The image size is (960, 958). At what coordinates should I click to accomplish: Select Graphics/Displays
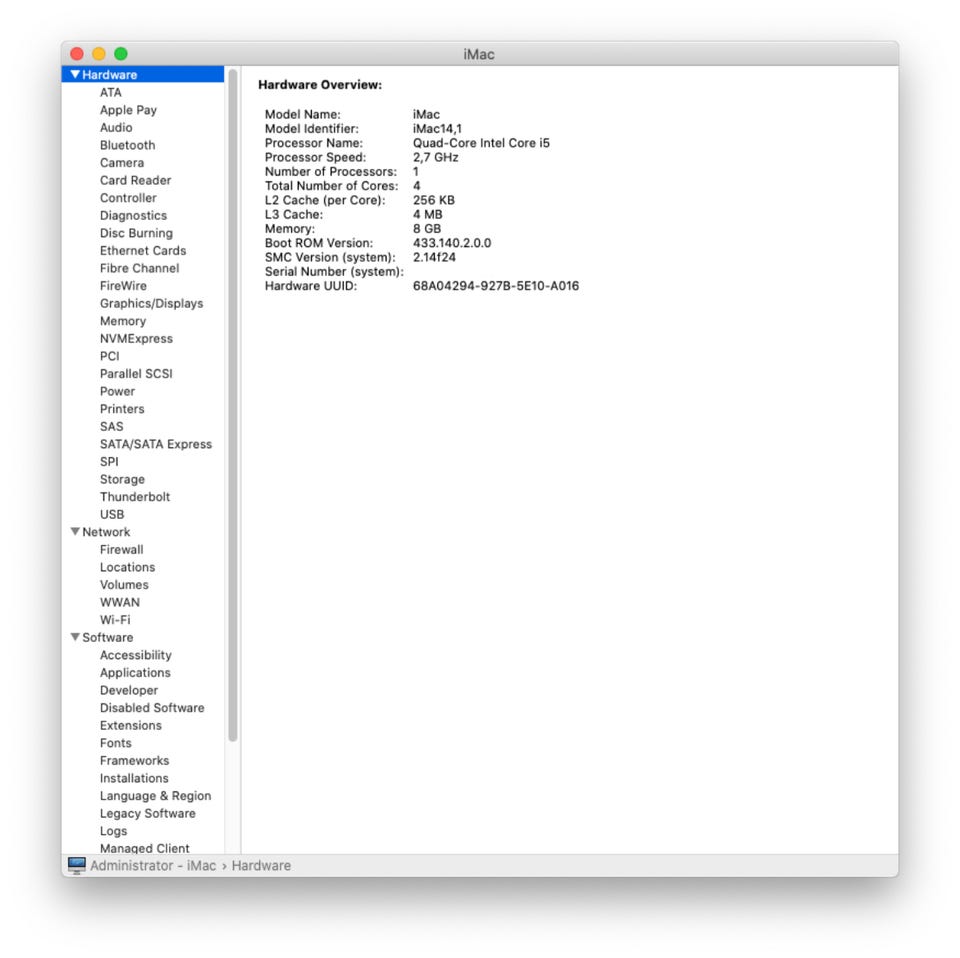click(151, 304)
